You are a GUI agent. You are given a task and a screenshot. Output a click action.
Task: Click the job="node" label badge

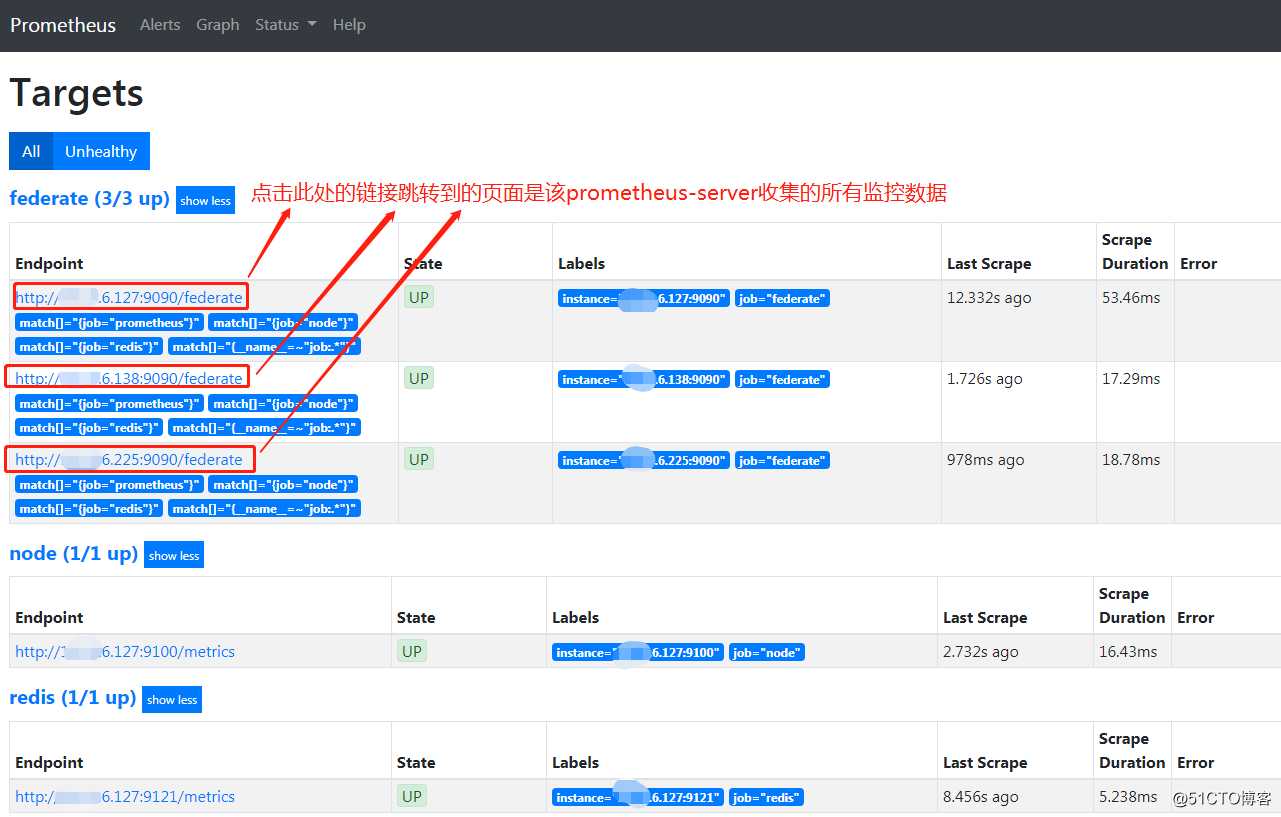(767, 652)
